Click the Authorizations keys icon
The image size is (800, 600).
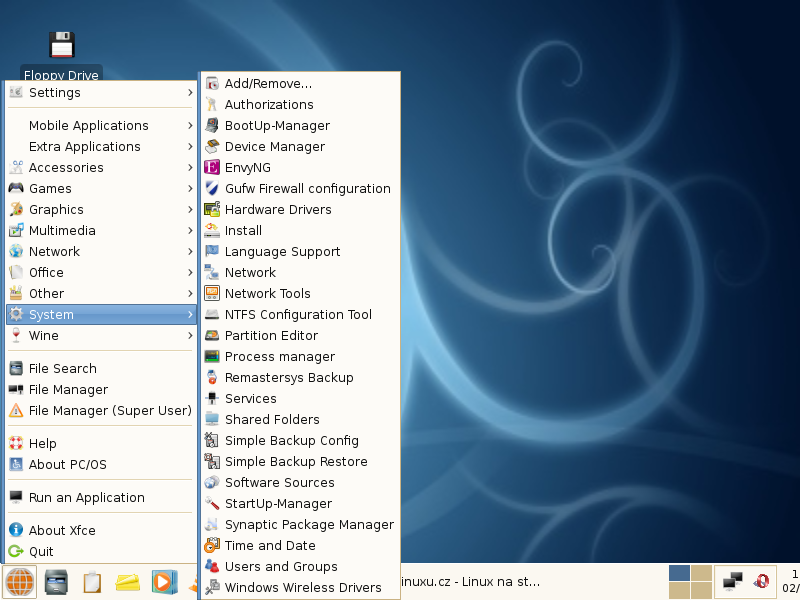[212, 105]
